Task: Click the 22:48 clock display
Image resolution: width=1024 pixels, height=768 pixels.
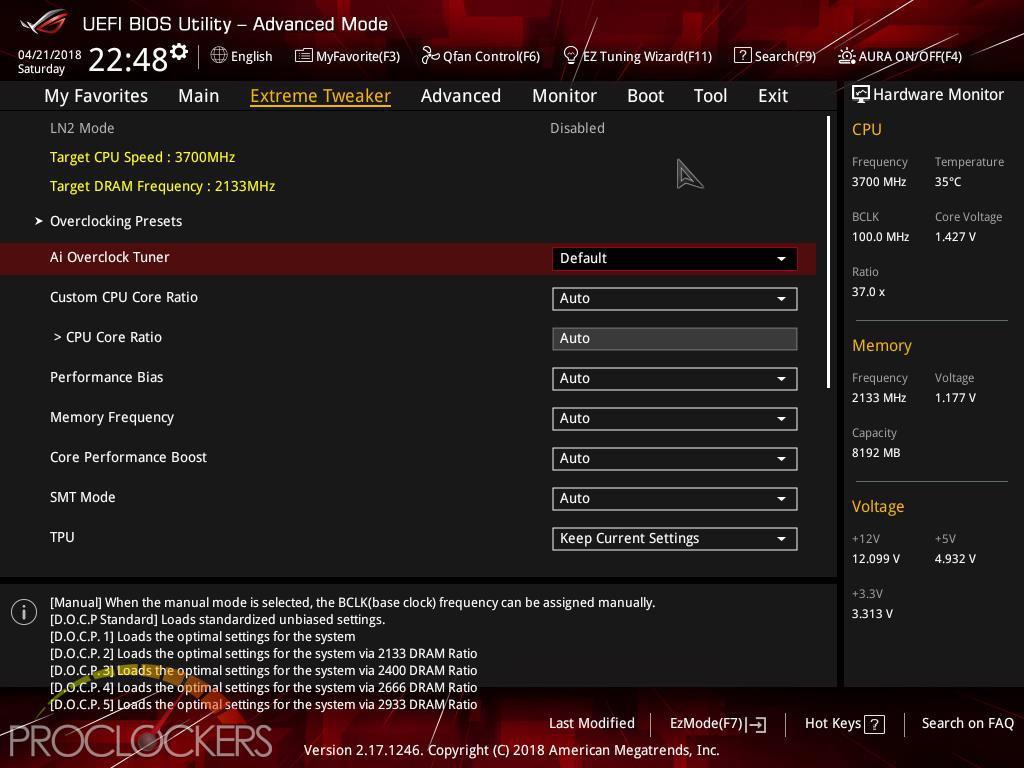Action: (128, 60)
